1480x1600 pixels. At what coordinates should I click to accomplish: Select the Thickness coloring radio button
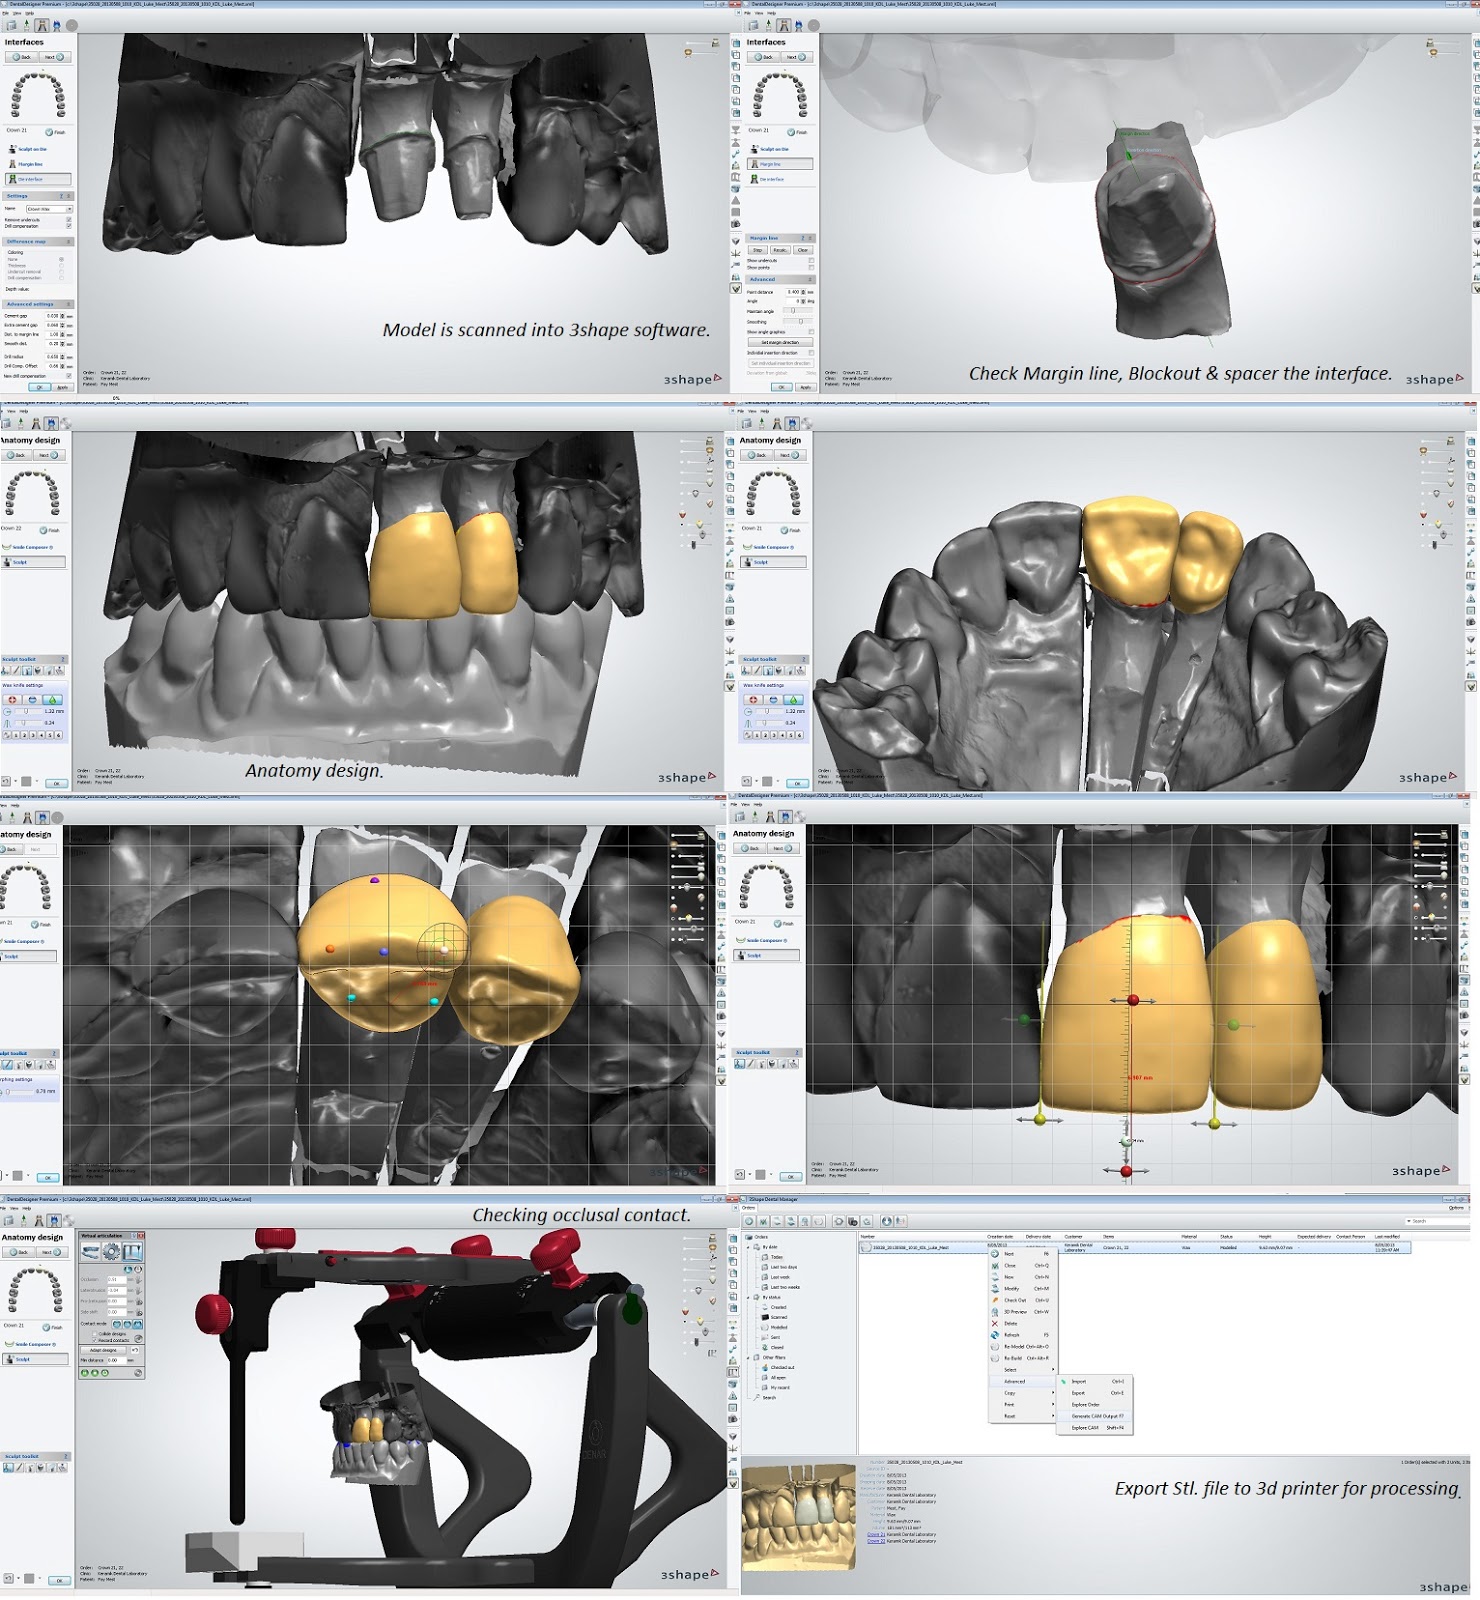coord(61,266)
